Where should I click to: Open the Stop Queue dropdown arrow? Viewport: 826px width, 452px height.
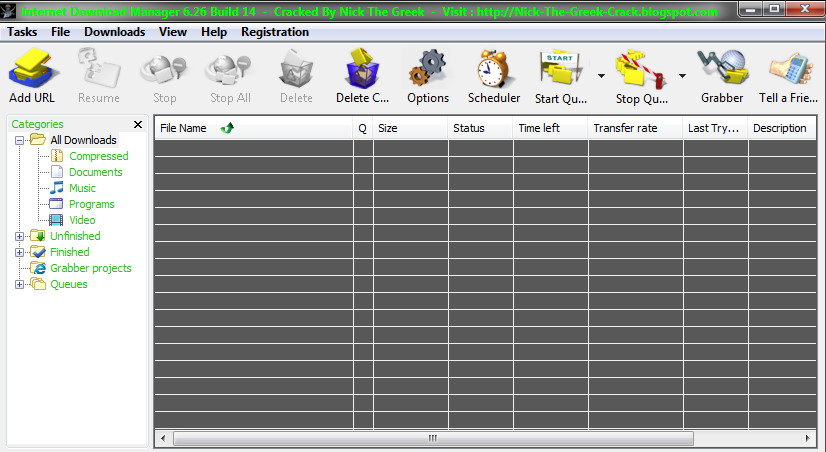[682, 76]
